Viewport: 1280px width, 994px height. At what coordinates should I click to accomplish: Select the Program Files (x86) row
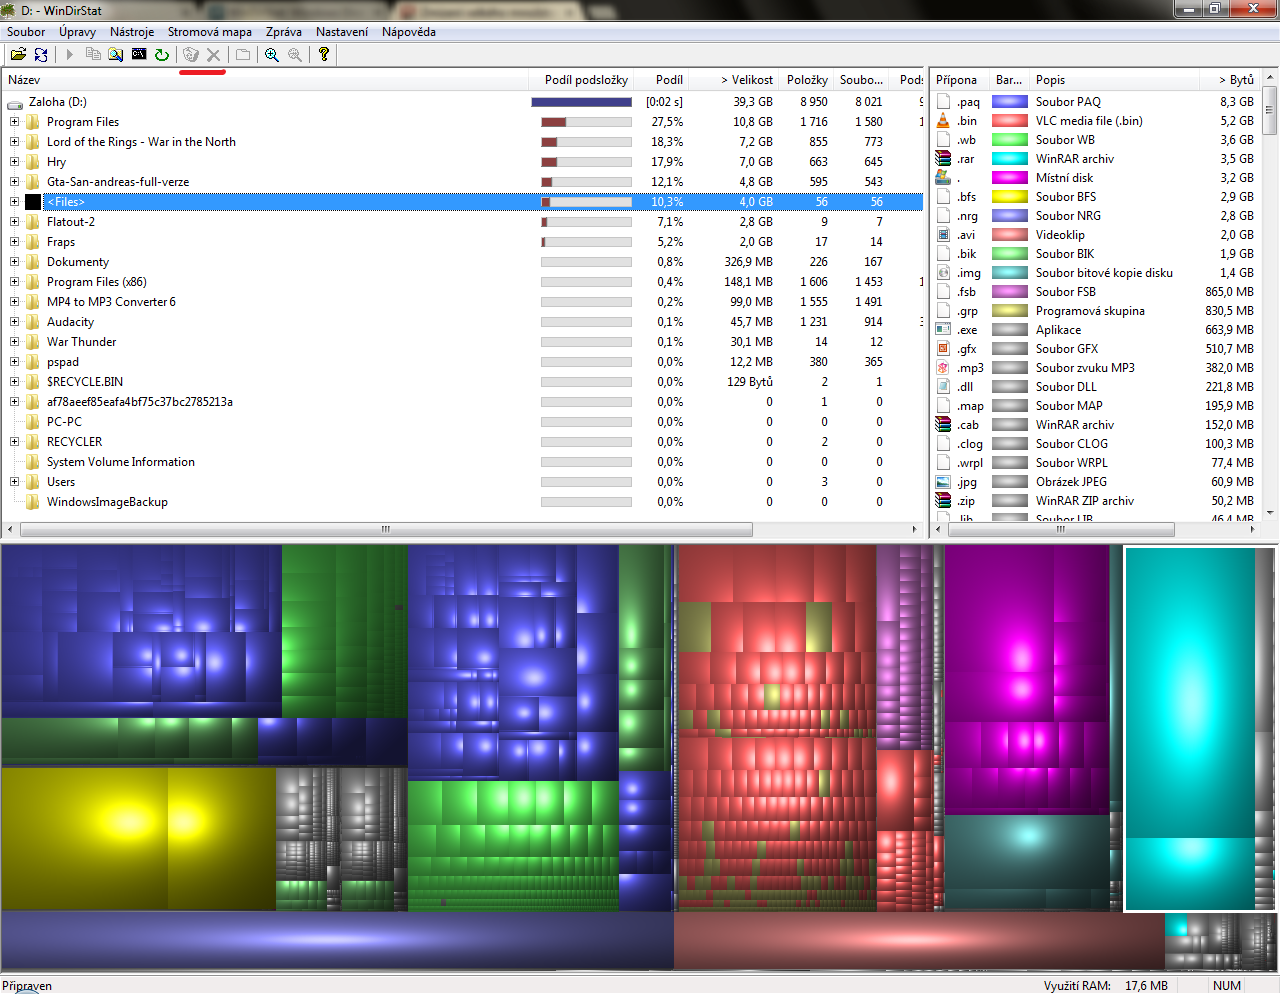coord(463,282)
